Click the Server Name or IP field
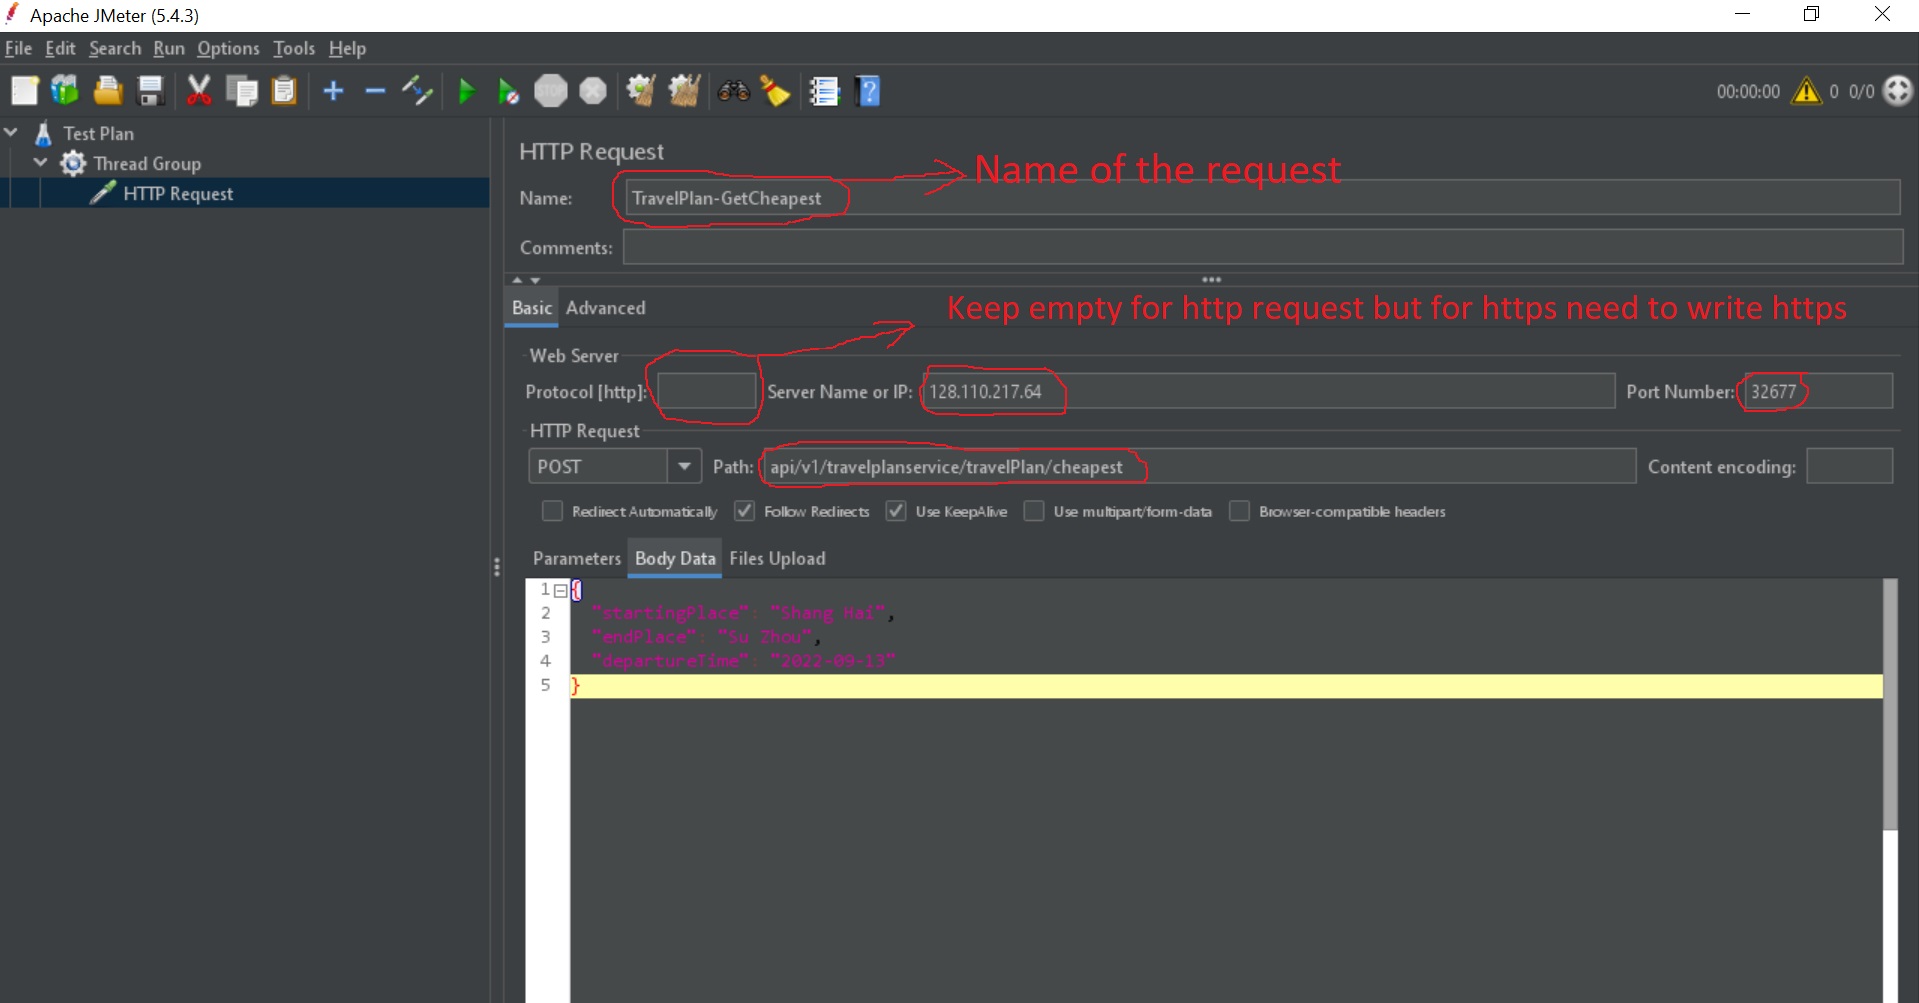 pos(1268,391)
